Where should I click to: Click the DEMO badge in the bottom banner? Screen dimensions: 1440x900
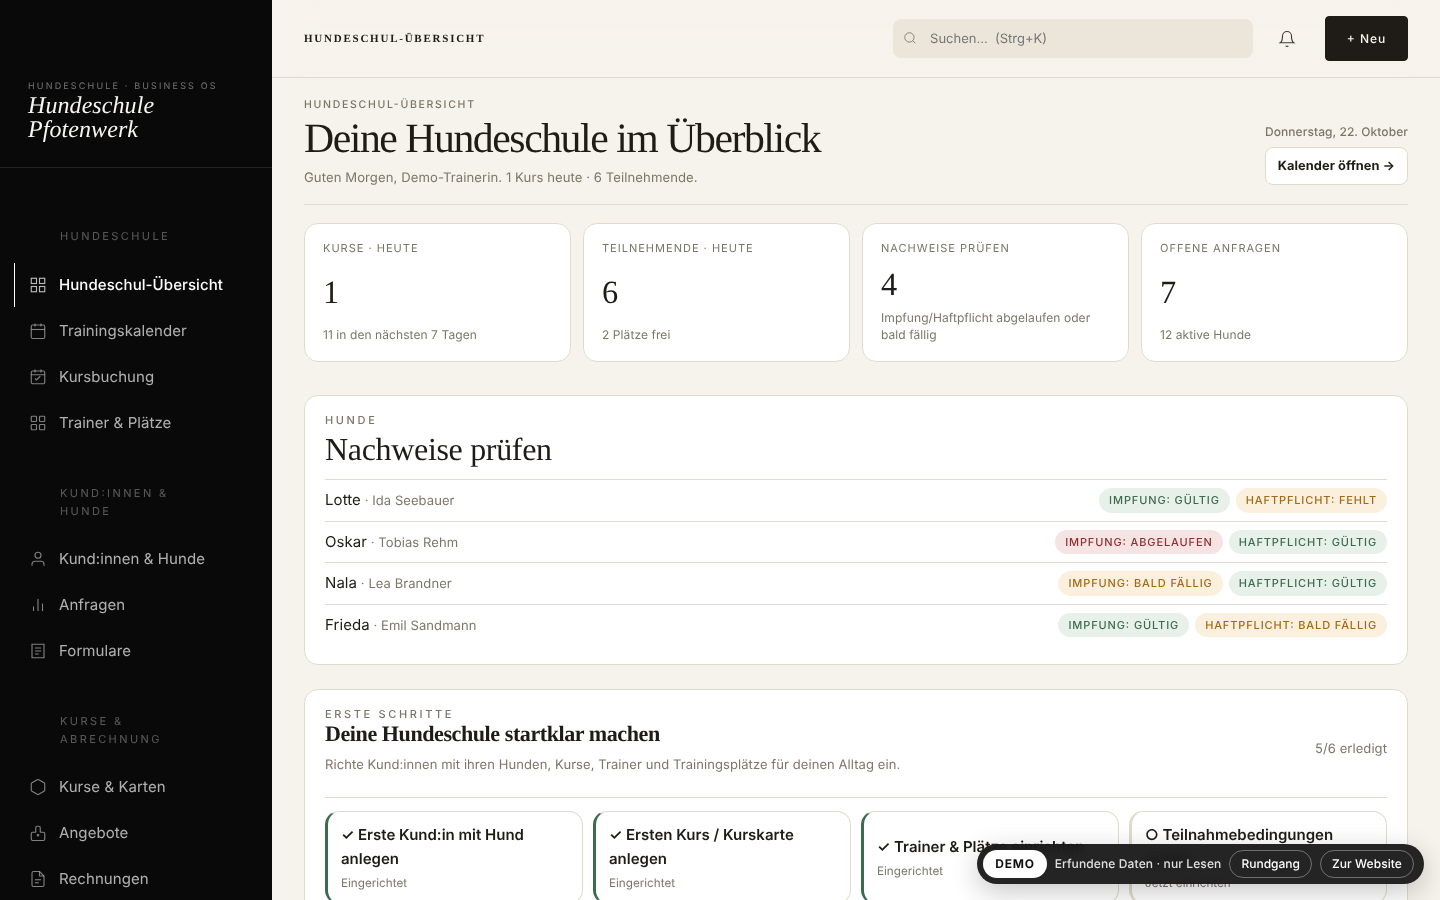[x=1015, y=864]
